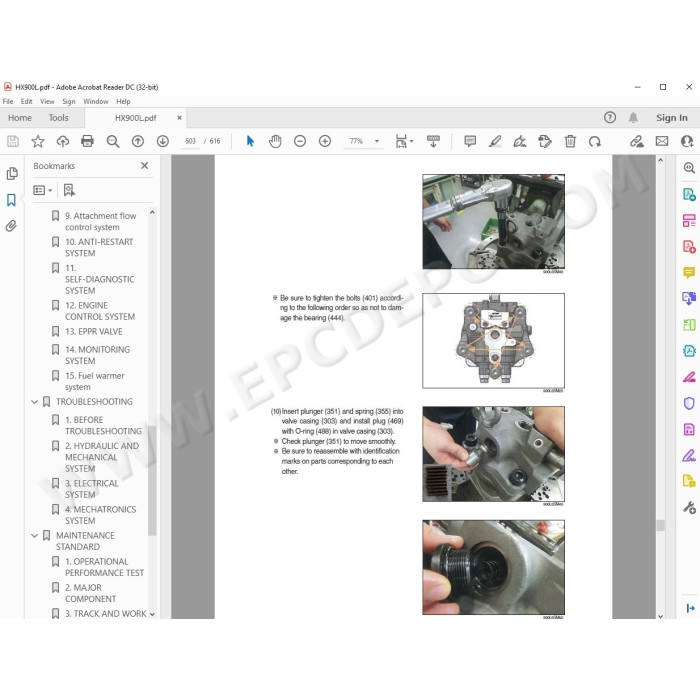Open the View menu
The height and width of the screenshot is (700, 700).
tap(47, 101)
